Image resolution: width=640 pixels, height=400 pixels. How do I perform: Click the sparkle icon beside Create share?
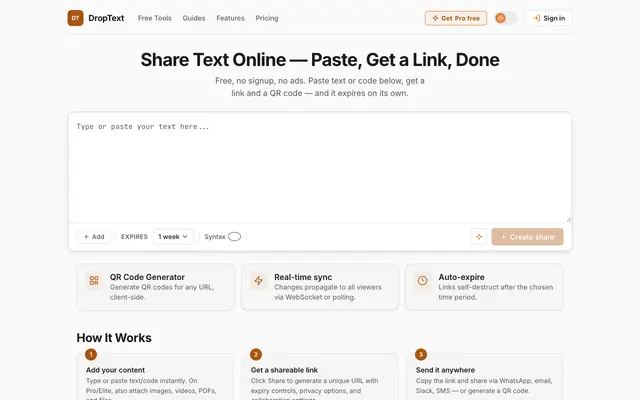(x=479, y=237)
